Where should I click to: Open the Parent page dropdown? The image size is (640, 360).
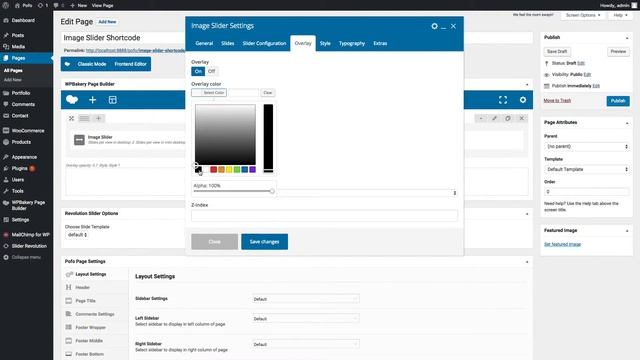click(x=587, y=146)
